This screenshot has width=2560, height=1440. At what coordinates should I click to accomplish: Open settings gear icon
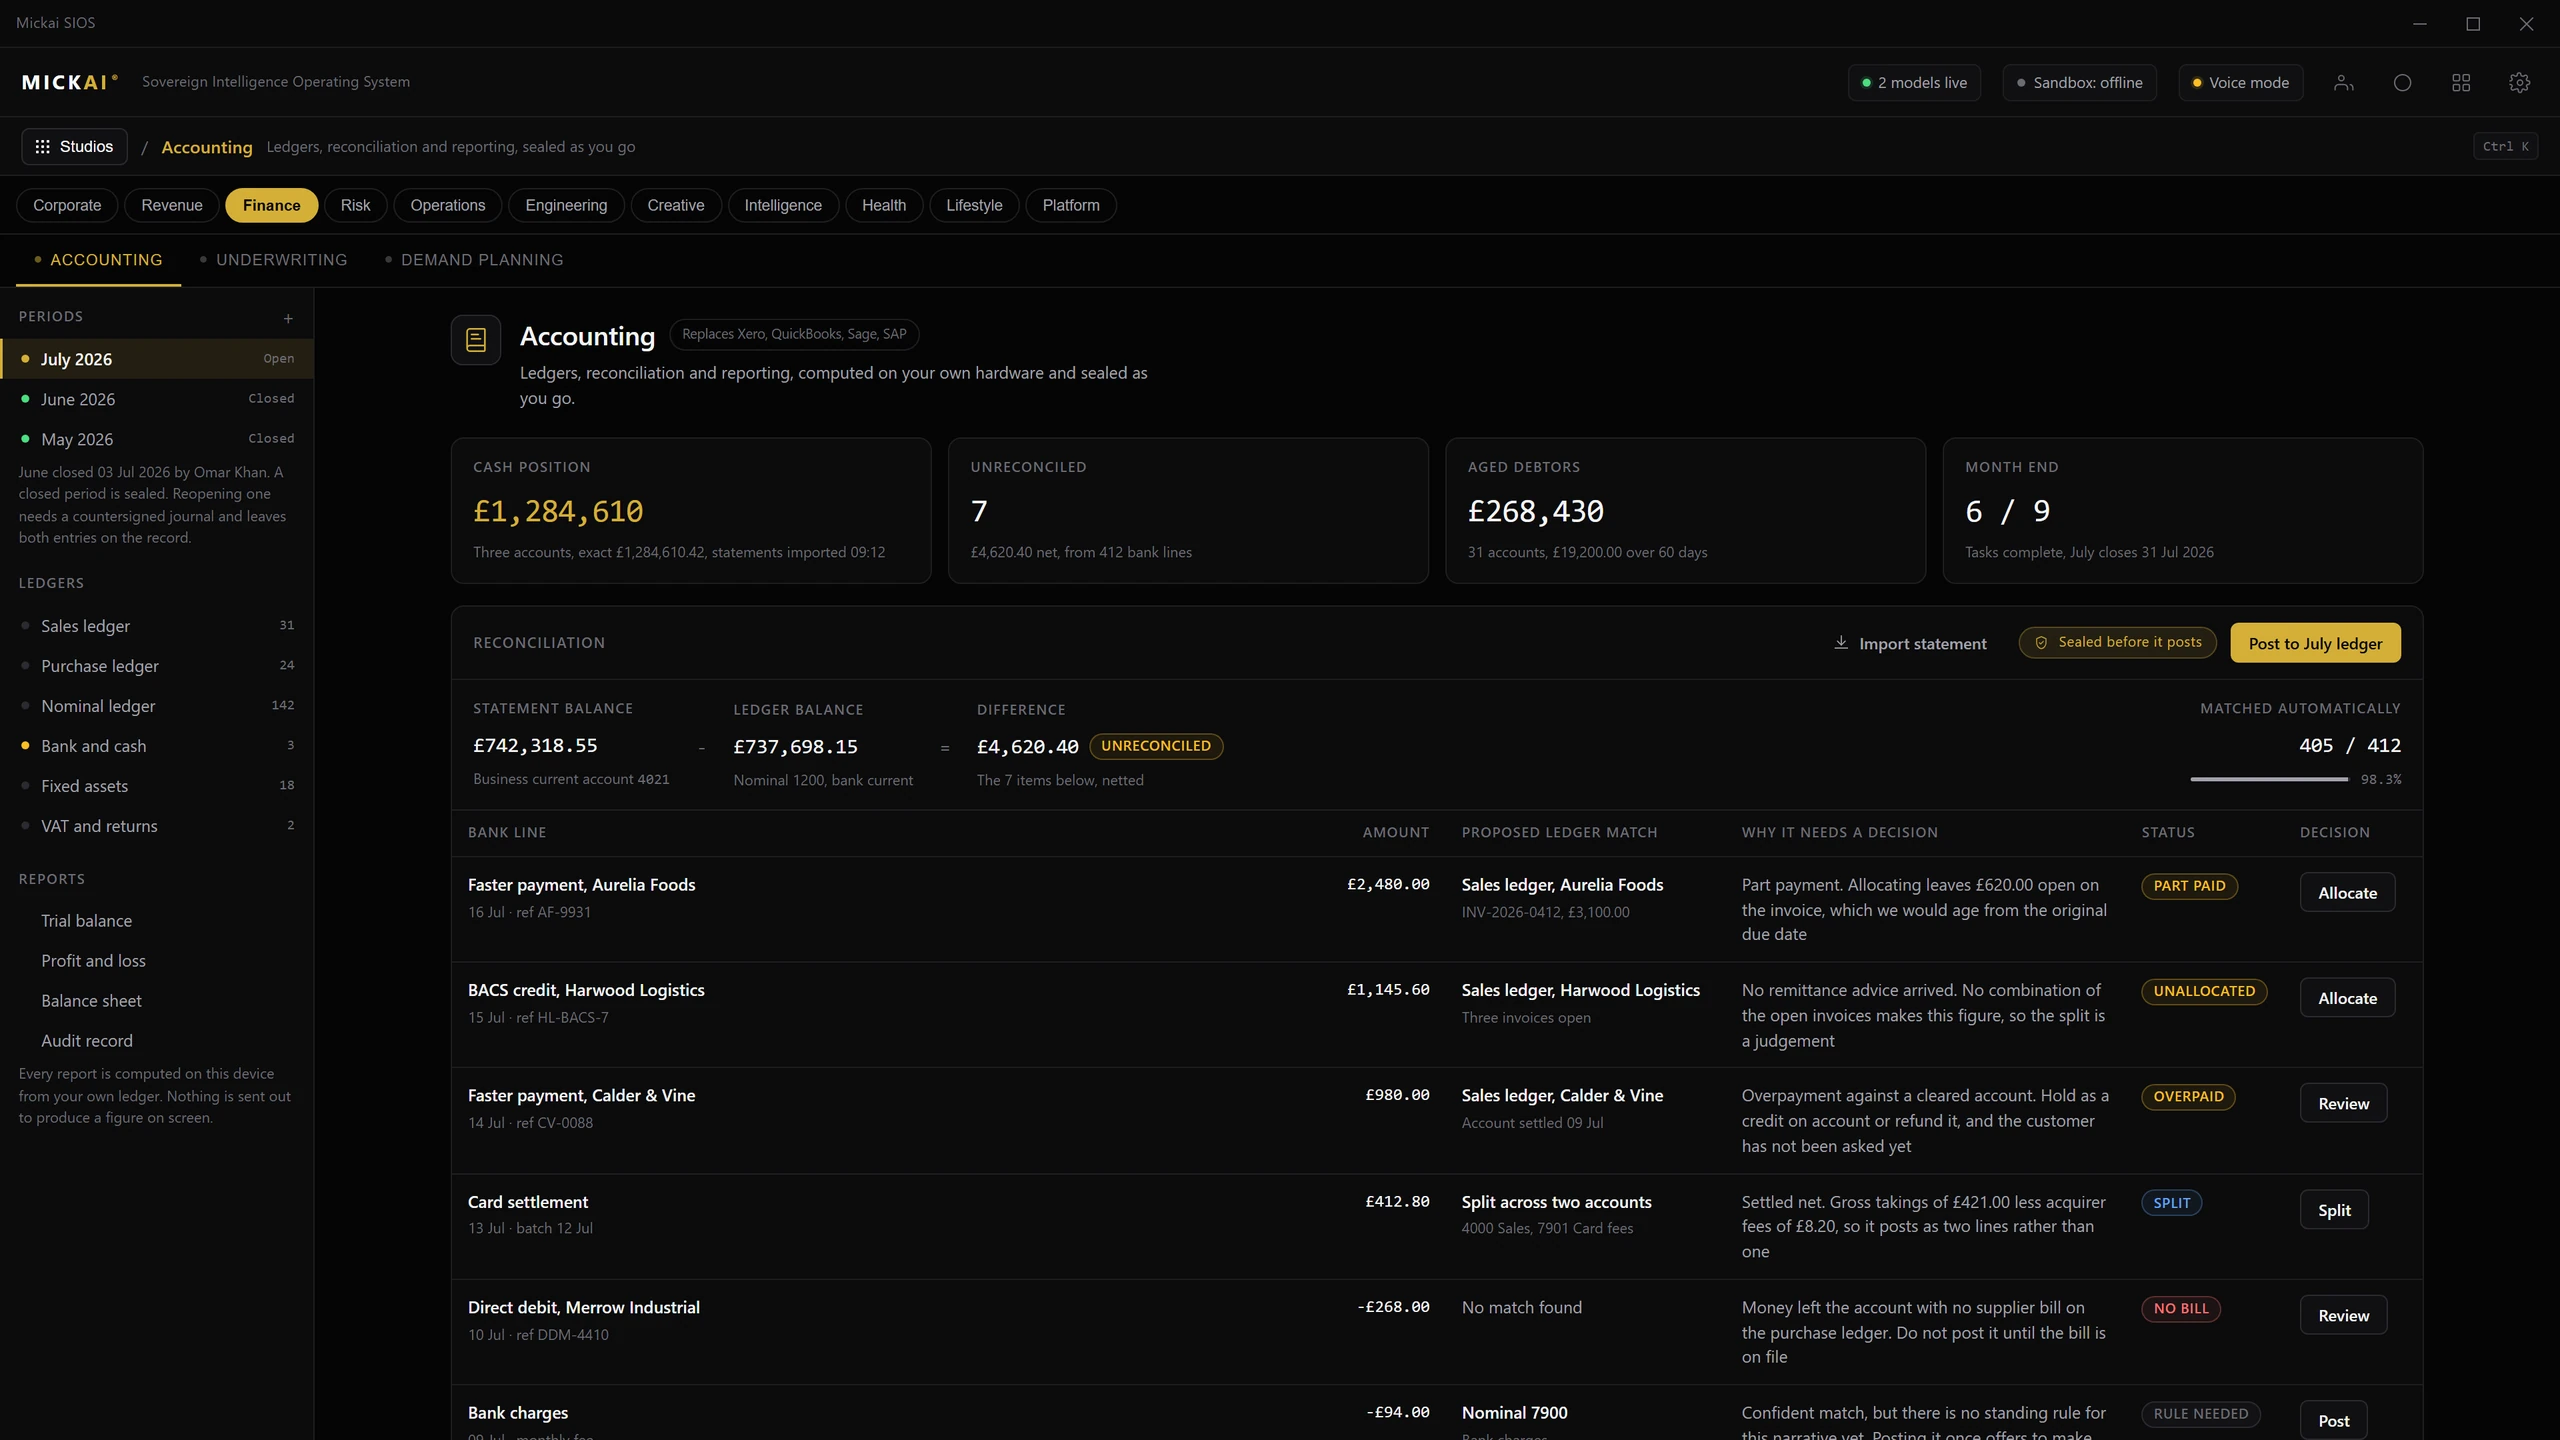coord(2519,83)
